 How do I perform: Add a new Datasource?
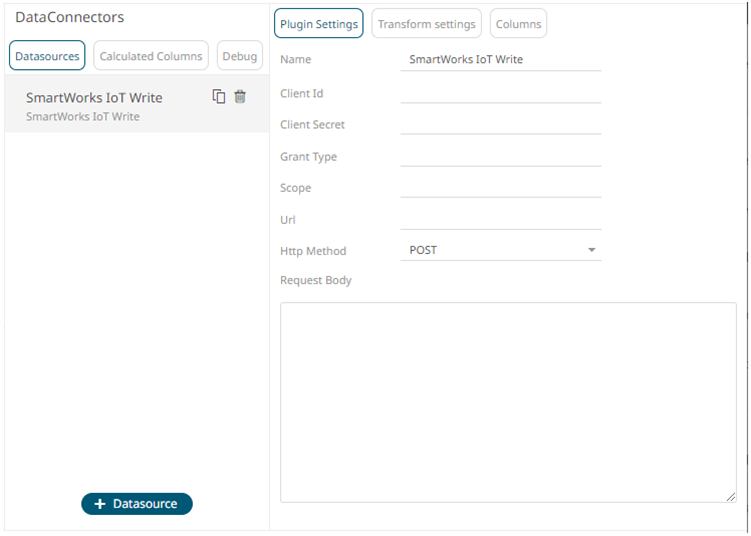[137, 504]
